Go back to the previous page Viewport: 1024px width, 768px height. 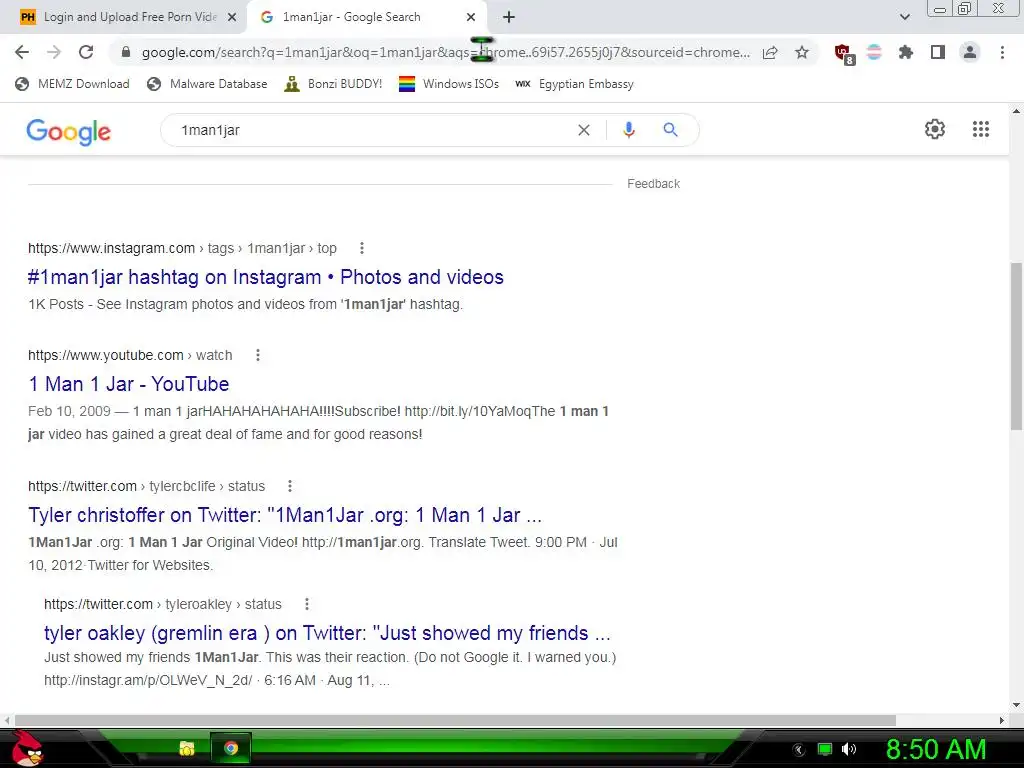coord(22,52)
